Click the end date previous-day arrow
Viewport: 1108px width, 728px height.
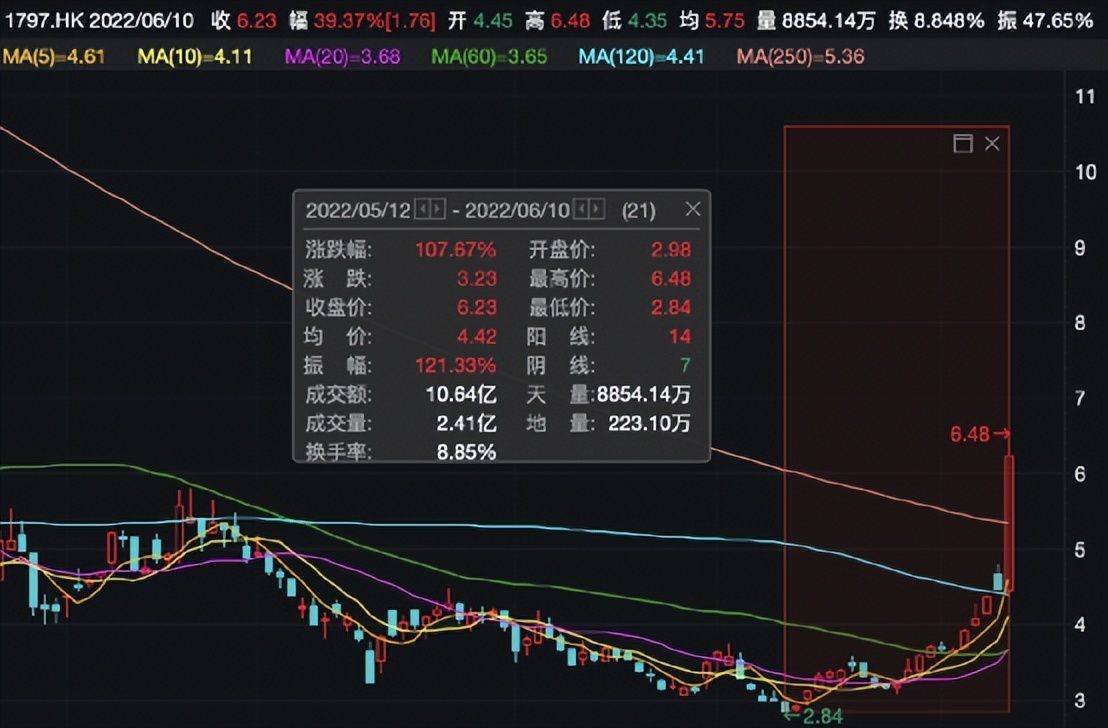[583, 210]
